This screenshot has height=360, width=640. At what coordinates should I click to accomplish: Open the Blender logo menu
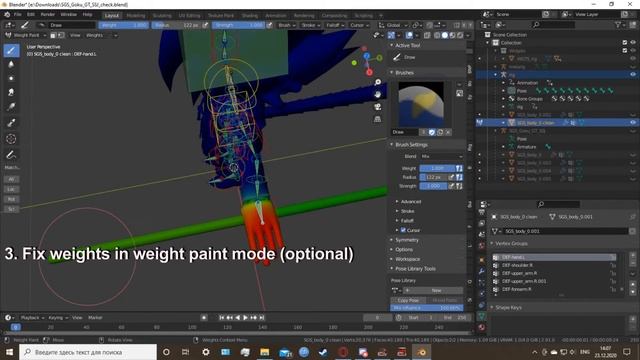point(7,15)
